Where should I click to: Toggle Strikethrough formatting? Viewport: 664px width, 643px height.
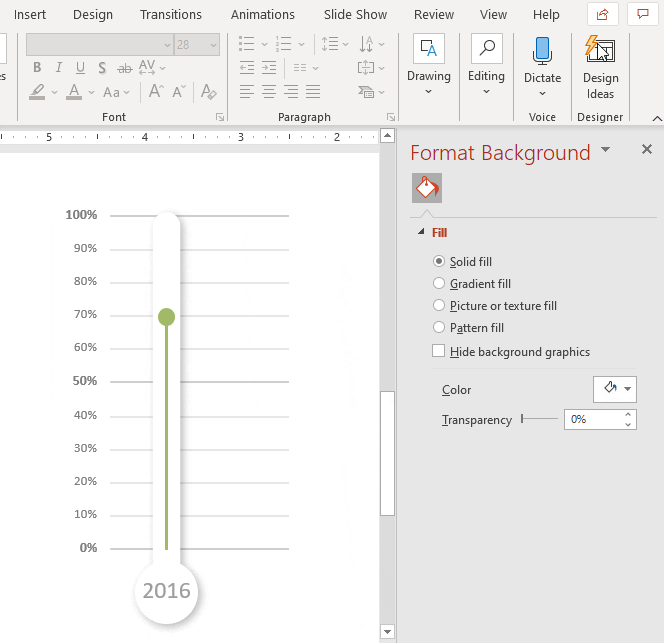pyautogui.click(x=124, y=68)
